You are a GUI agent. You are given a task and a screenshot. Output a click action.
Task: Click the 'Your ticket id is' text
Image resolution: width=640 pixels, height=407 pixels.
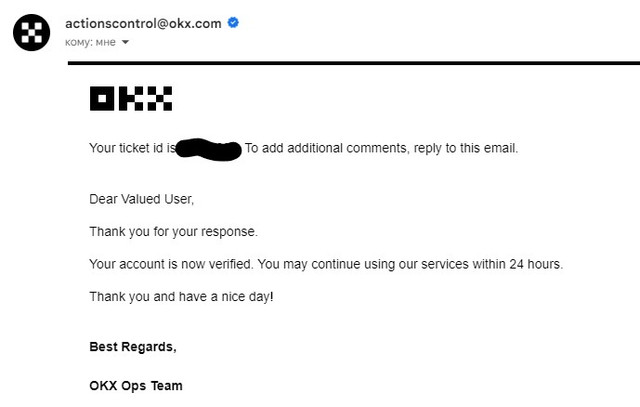click(133, 148)
